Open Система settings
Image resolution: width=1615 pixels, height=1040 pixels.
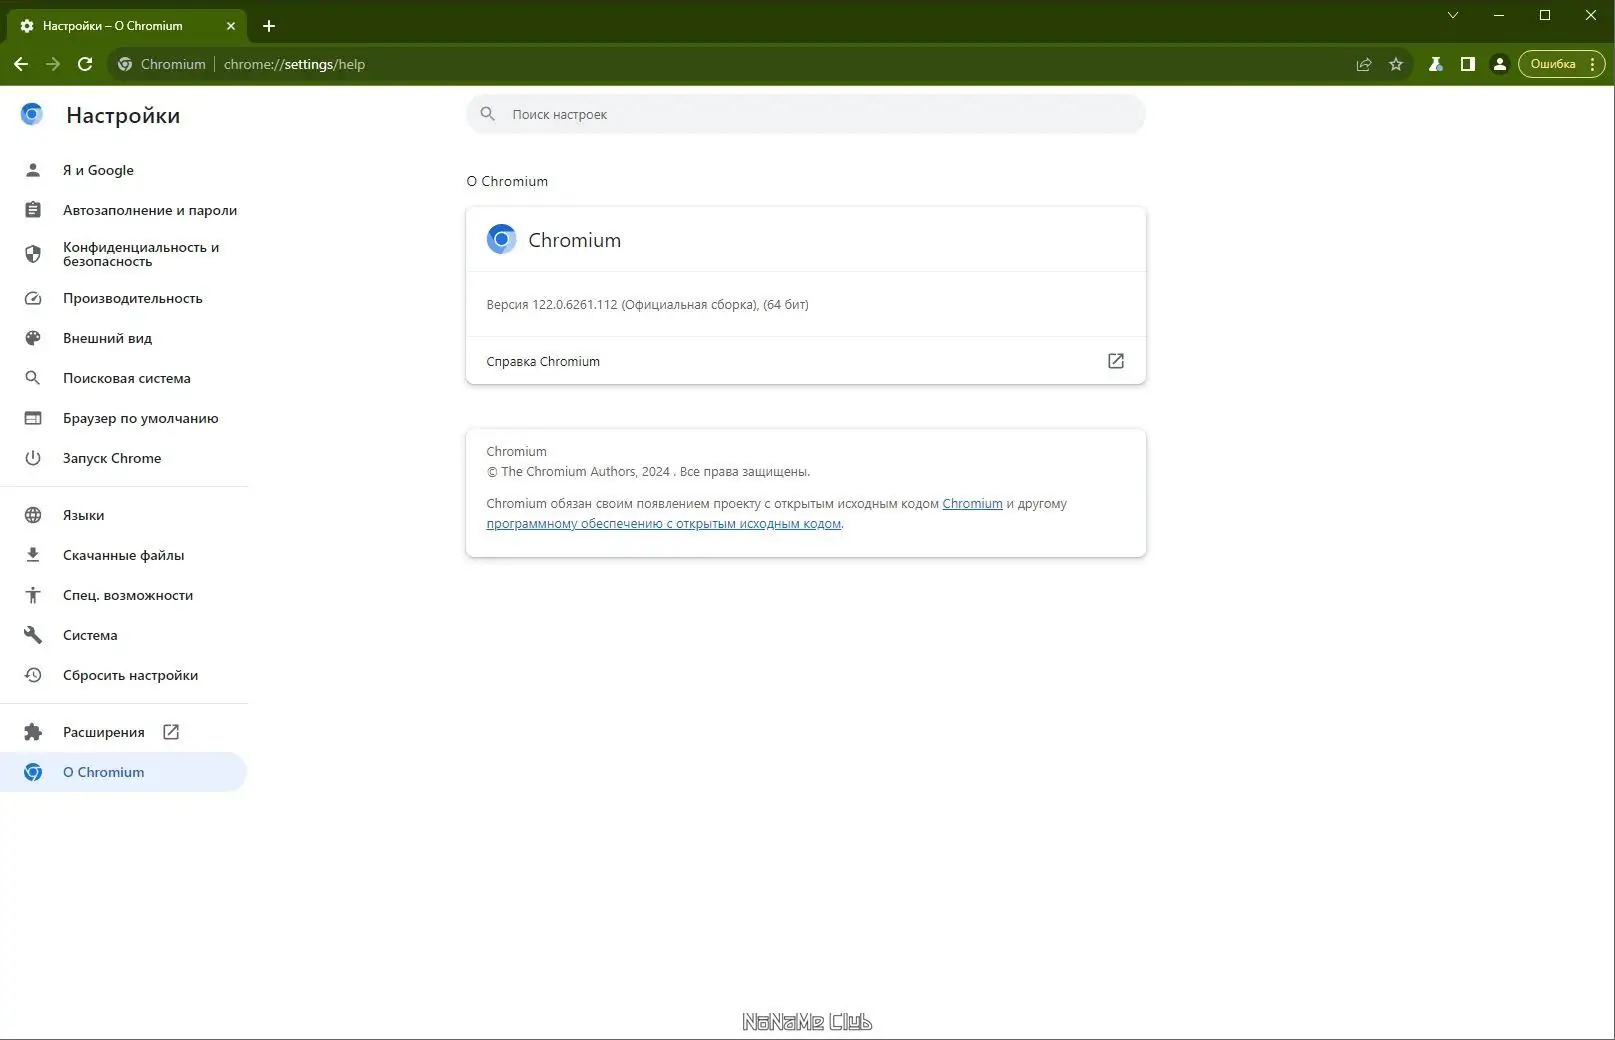pyautogui.click(x=124, y=635)
